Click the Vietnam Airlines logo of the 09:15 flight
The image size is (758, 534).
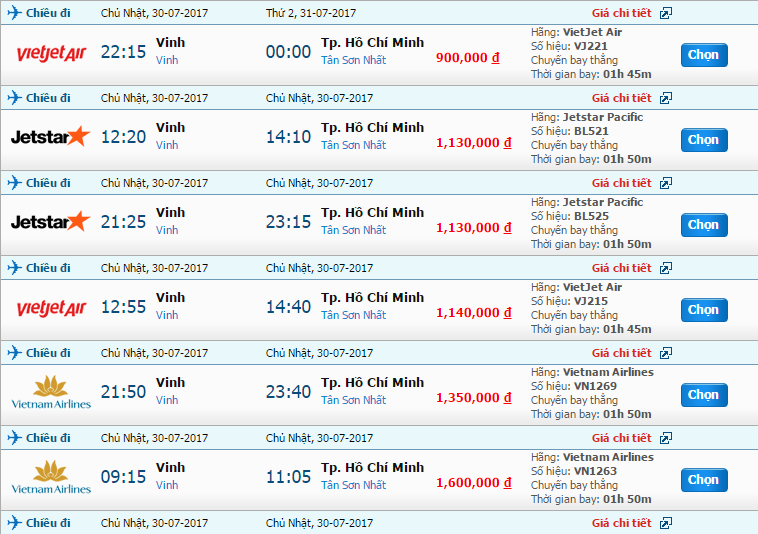click(51, 477)
